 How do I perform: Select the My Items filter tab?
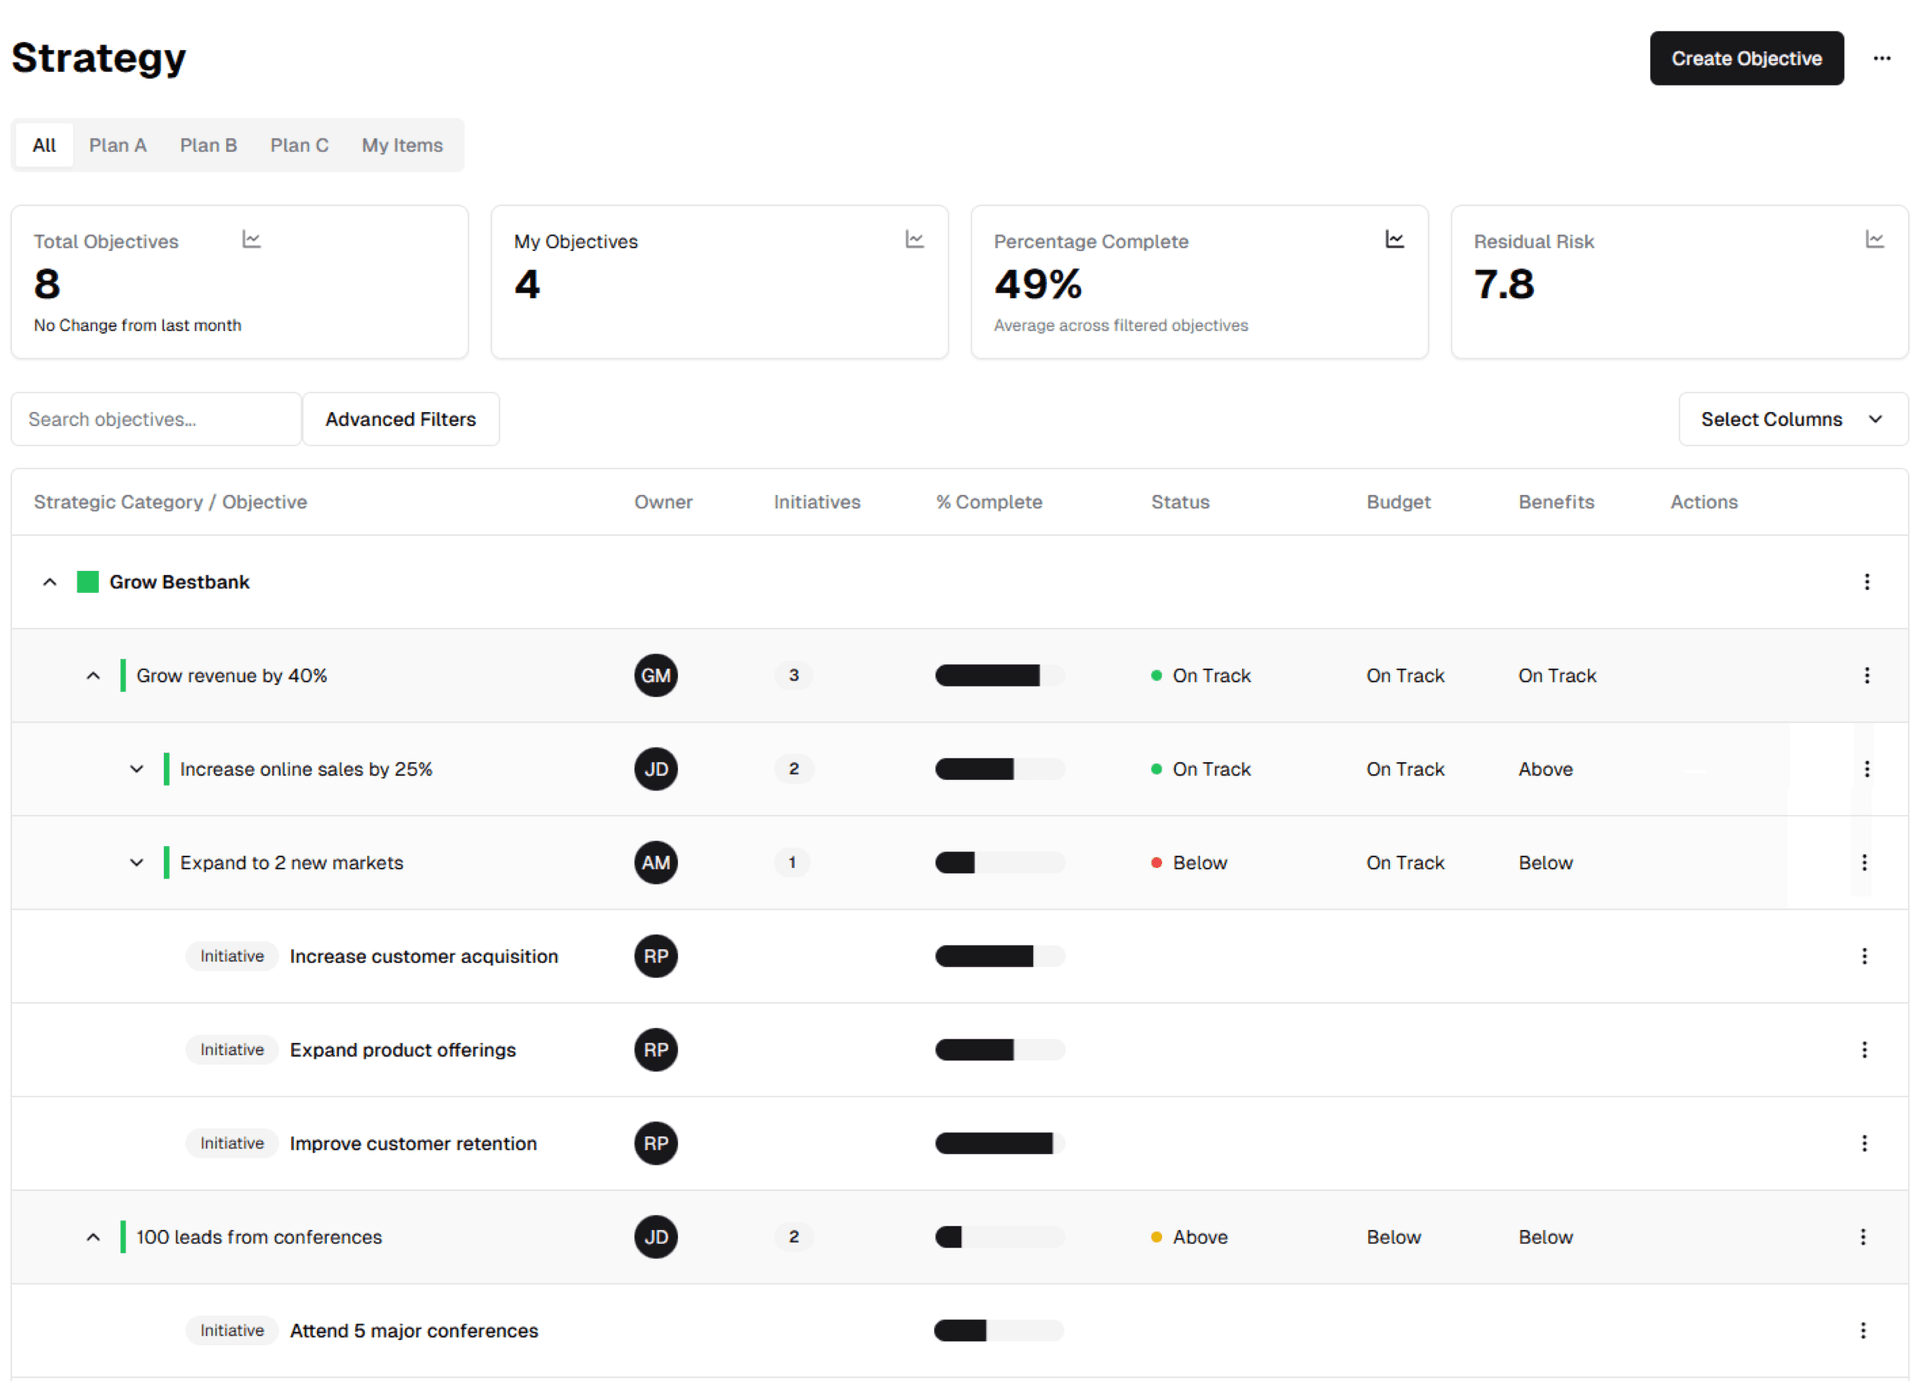click(x=402, y=145)
